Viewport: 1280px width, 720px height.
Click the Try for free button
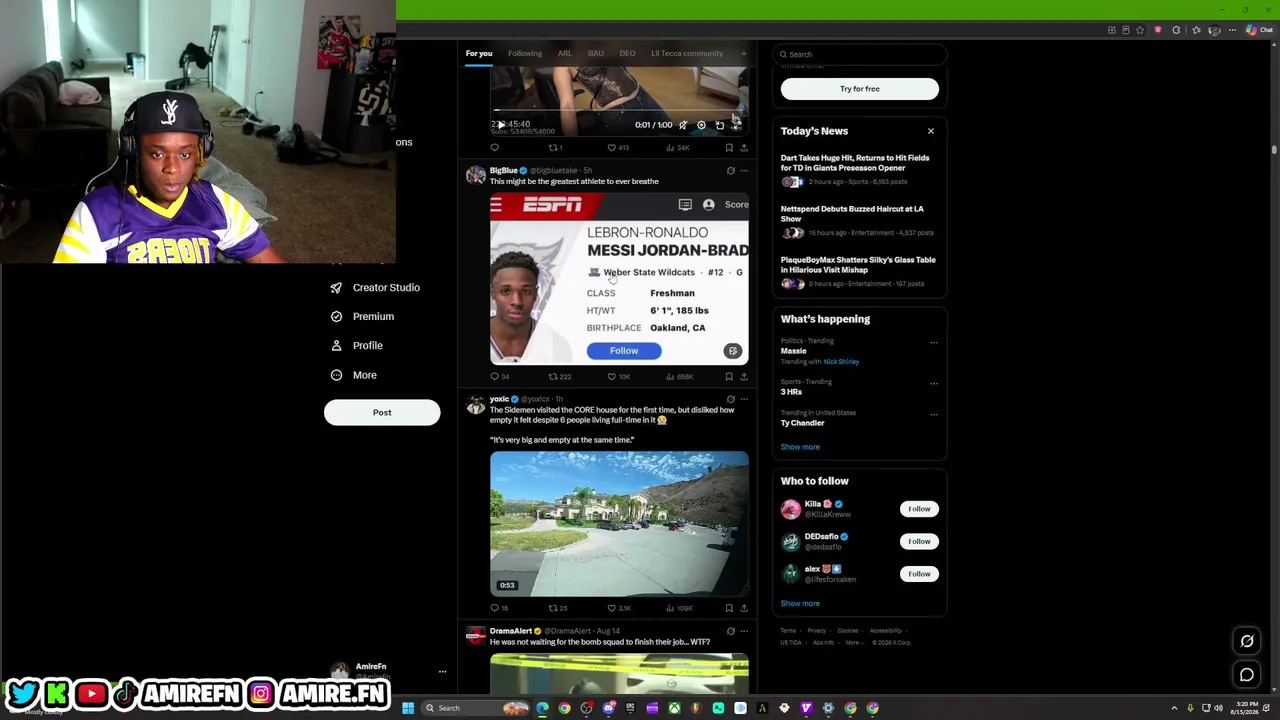(x=860, y=89)
